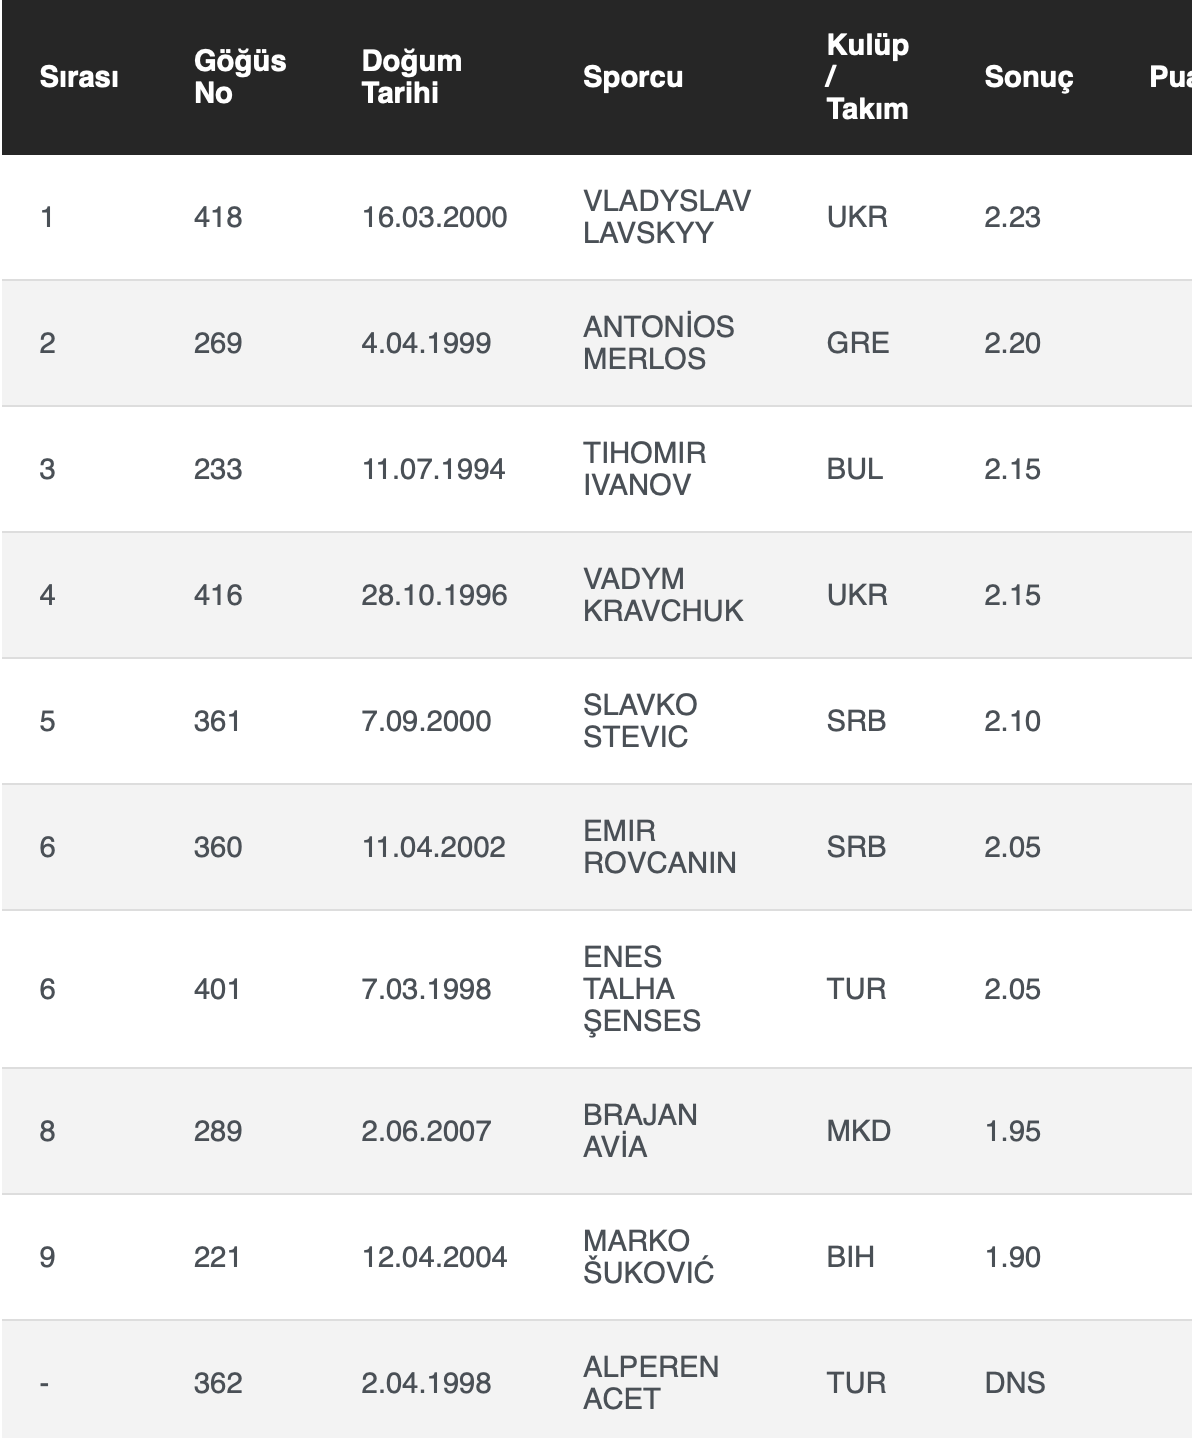Select Enes Talha Şenses name cell
The width and height of the screenshot is (1200, 1438).
coord(641,989)
